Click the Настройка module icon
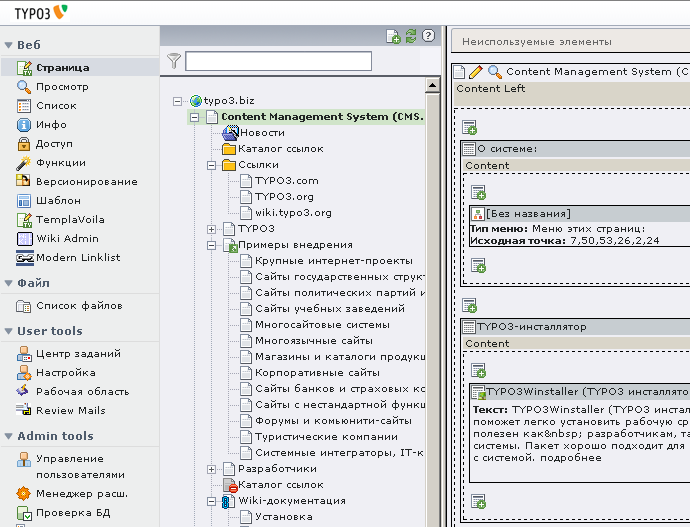Screen dimensions: 690x527 click(24, 373)
